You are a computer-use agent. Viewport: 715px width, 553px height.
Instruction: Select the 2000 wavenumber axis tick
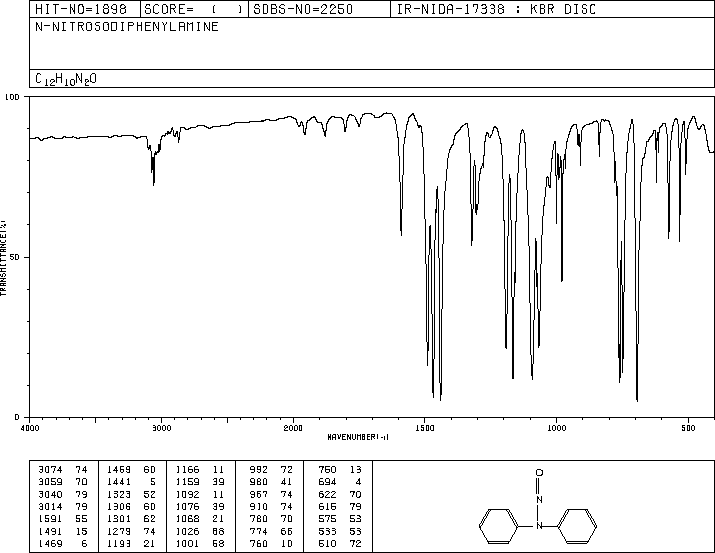(x=293, y=428)
